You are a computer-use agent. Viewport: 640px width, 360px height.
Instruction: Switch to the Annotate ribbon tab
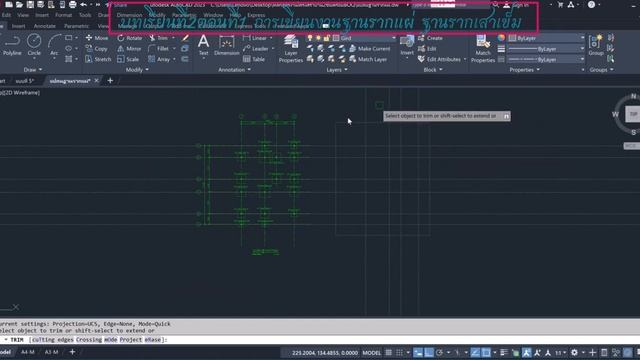click(x=44, y=26)
